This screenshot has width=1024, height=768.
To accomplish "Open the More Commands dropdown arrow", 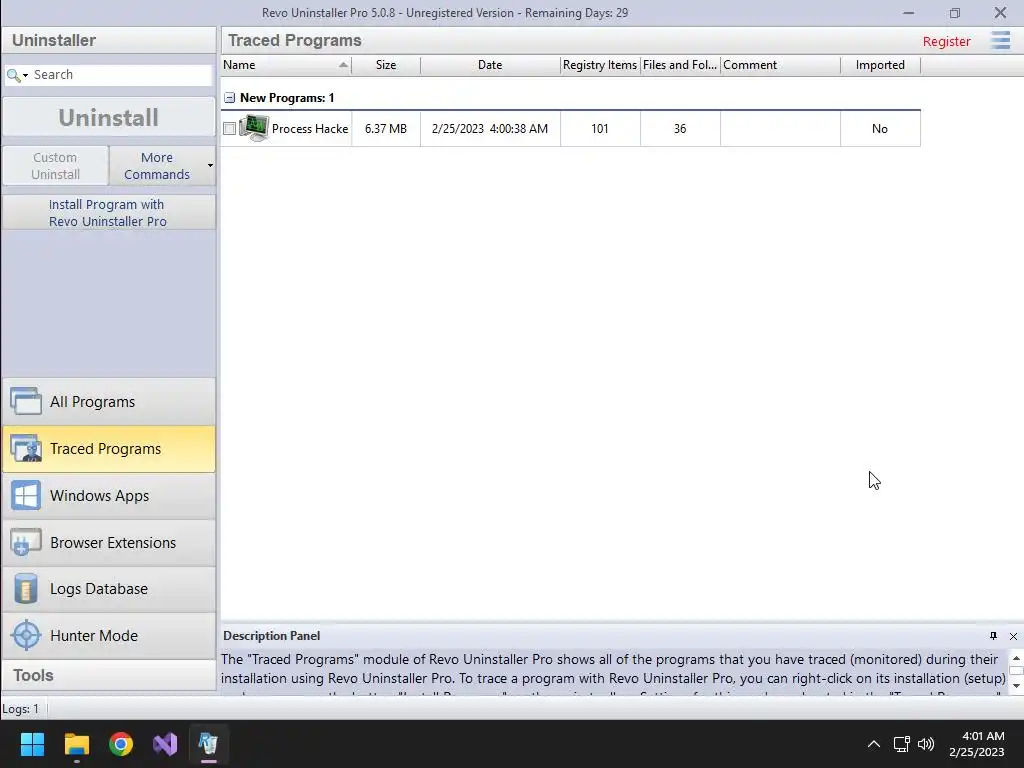I will pos(210,166).
